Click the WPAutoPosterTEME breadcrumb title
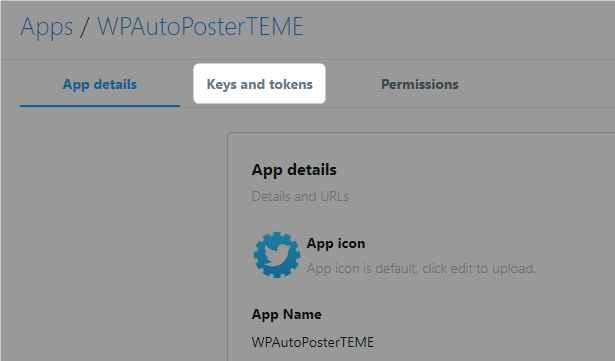This screenshot has width=615, height=361. (x=200, y=27)
